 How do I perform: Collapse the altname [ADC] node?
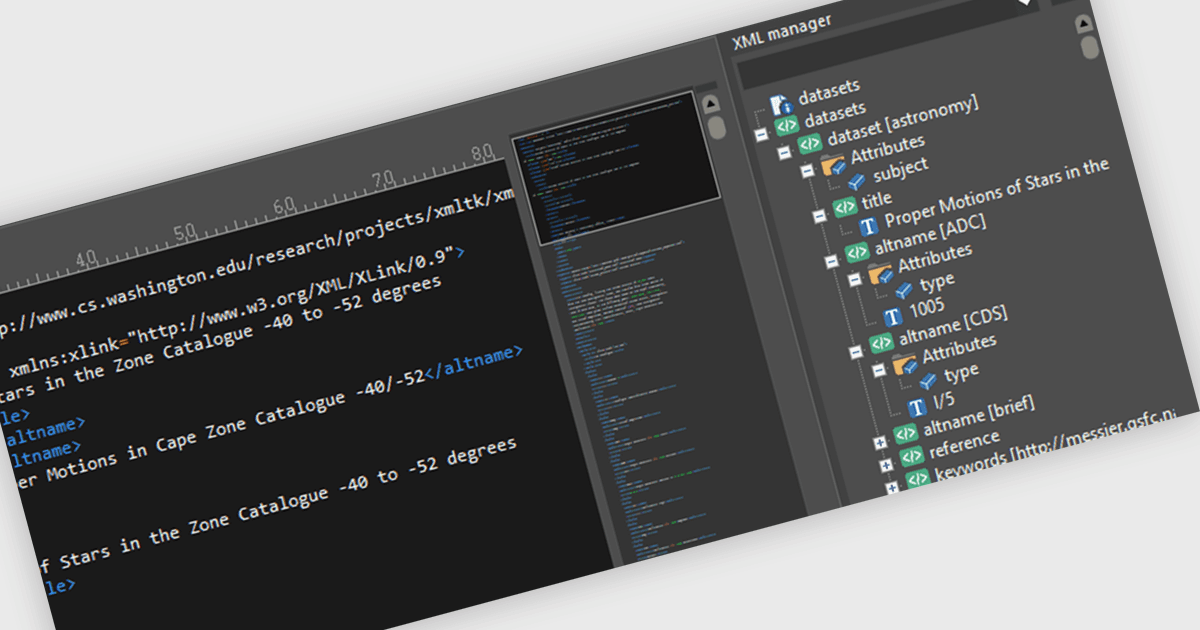coord(831,260)
